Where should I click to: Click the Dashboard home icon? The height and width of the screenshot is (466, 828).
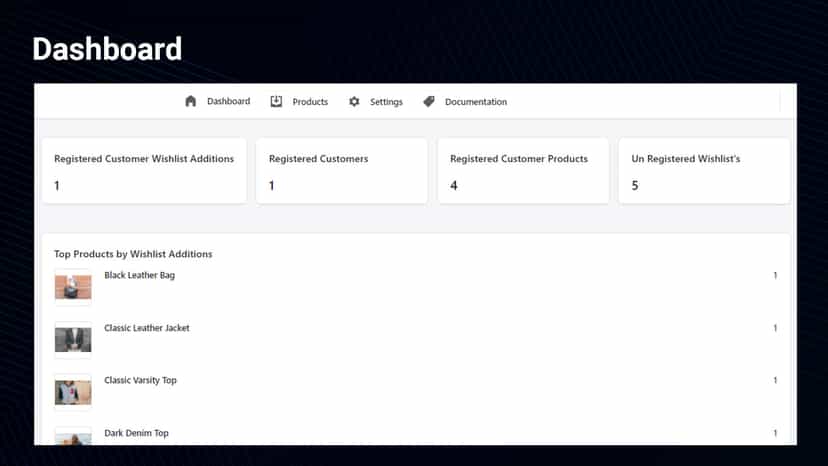click(191, 101)
